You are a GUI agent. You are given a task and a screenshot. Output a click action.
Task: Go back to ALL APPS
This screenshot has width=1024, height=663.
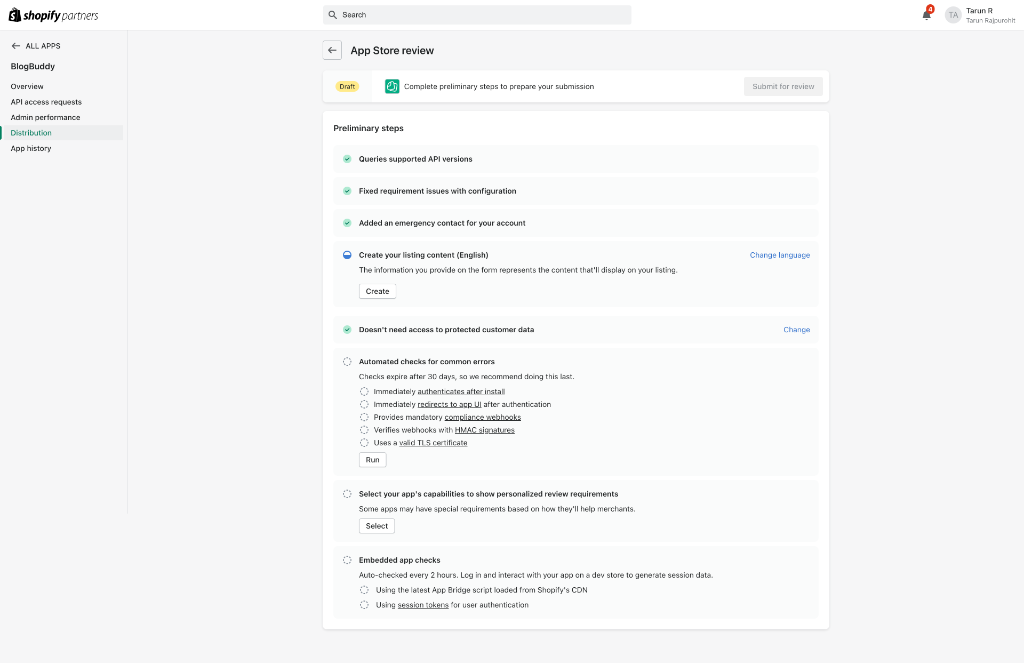click(36, 46)
